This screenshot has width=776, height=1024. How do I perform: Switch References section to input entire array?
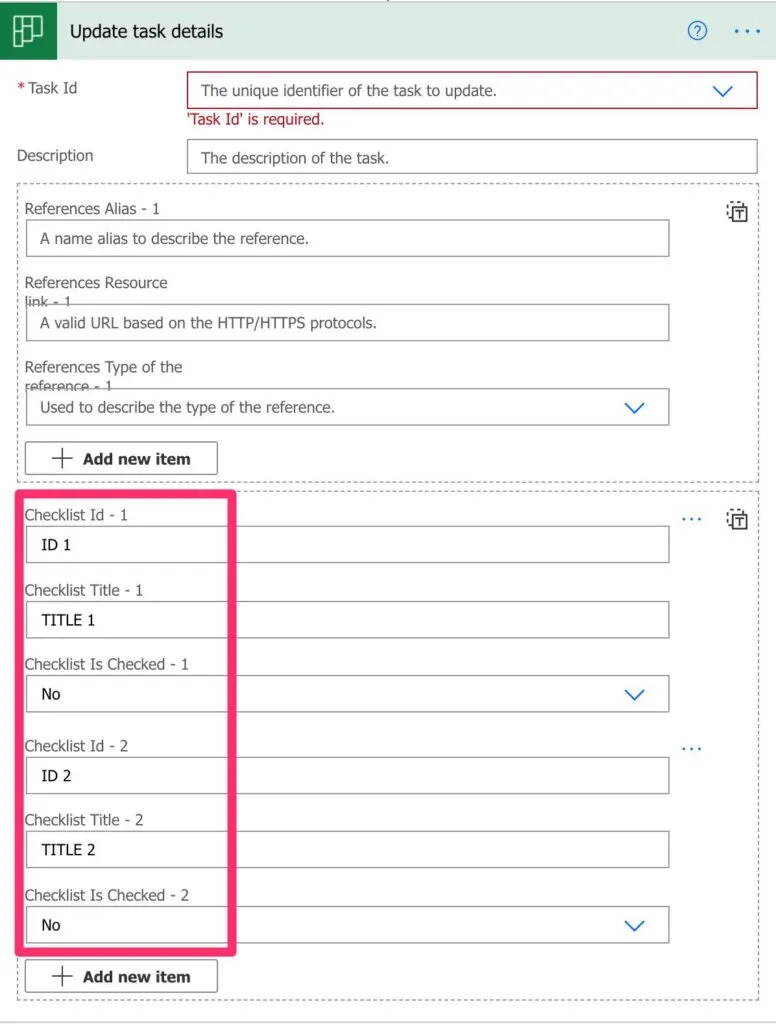pyautogui.click(x=737, y=212)
